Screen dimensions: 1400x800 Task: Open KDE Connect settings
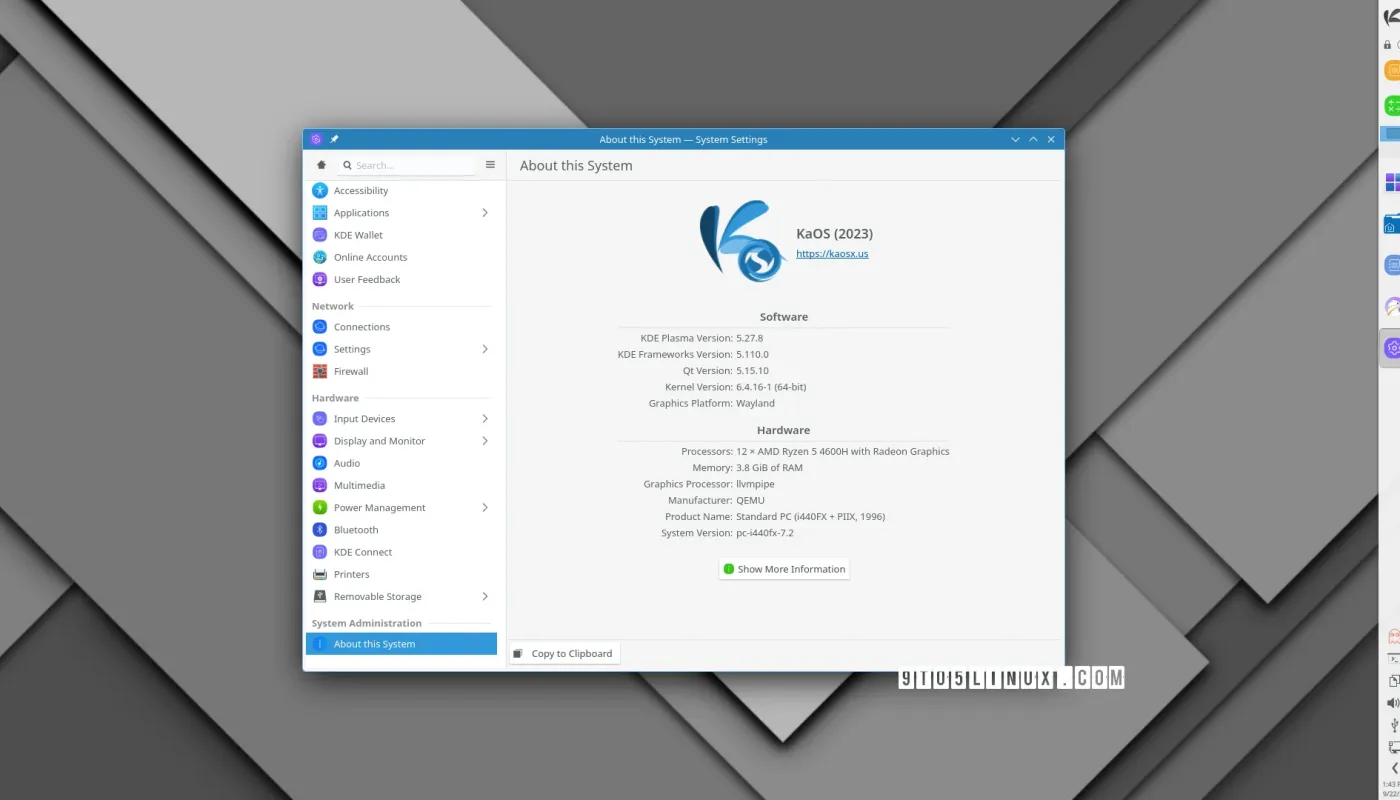point(321,551)
